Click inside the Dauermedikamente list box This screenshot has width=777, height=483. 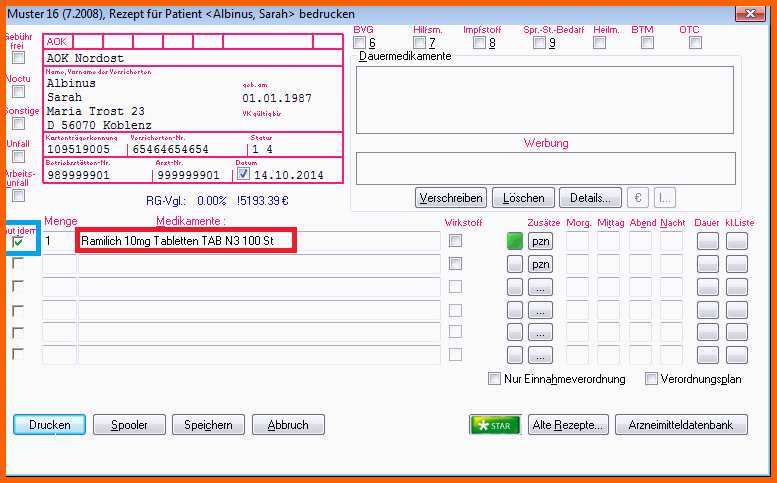pos(545,100)
